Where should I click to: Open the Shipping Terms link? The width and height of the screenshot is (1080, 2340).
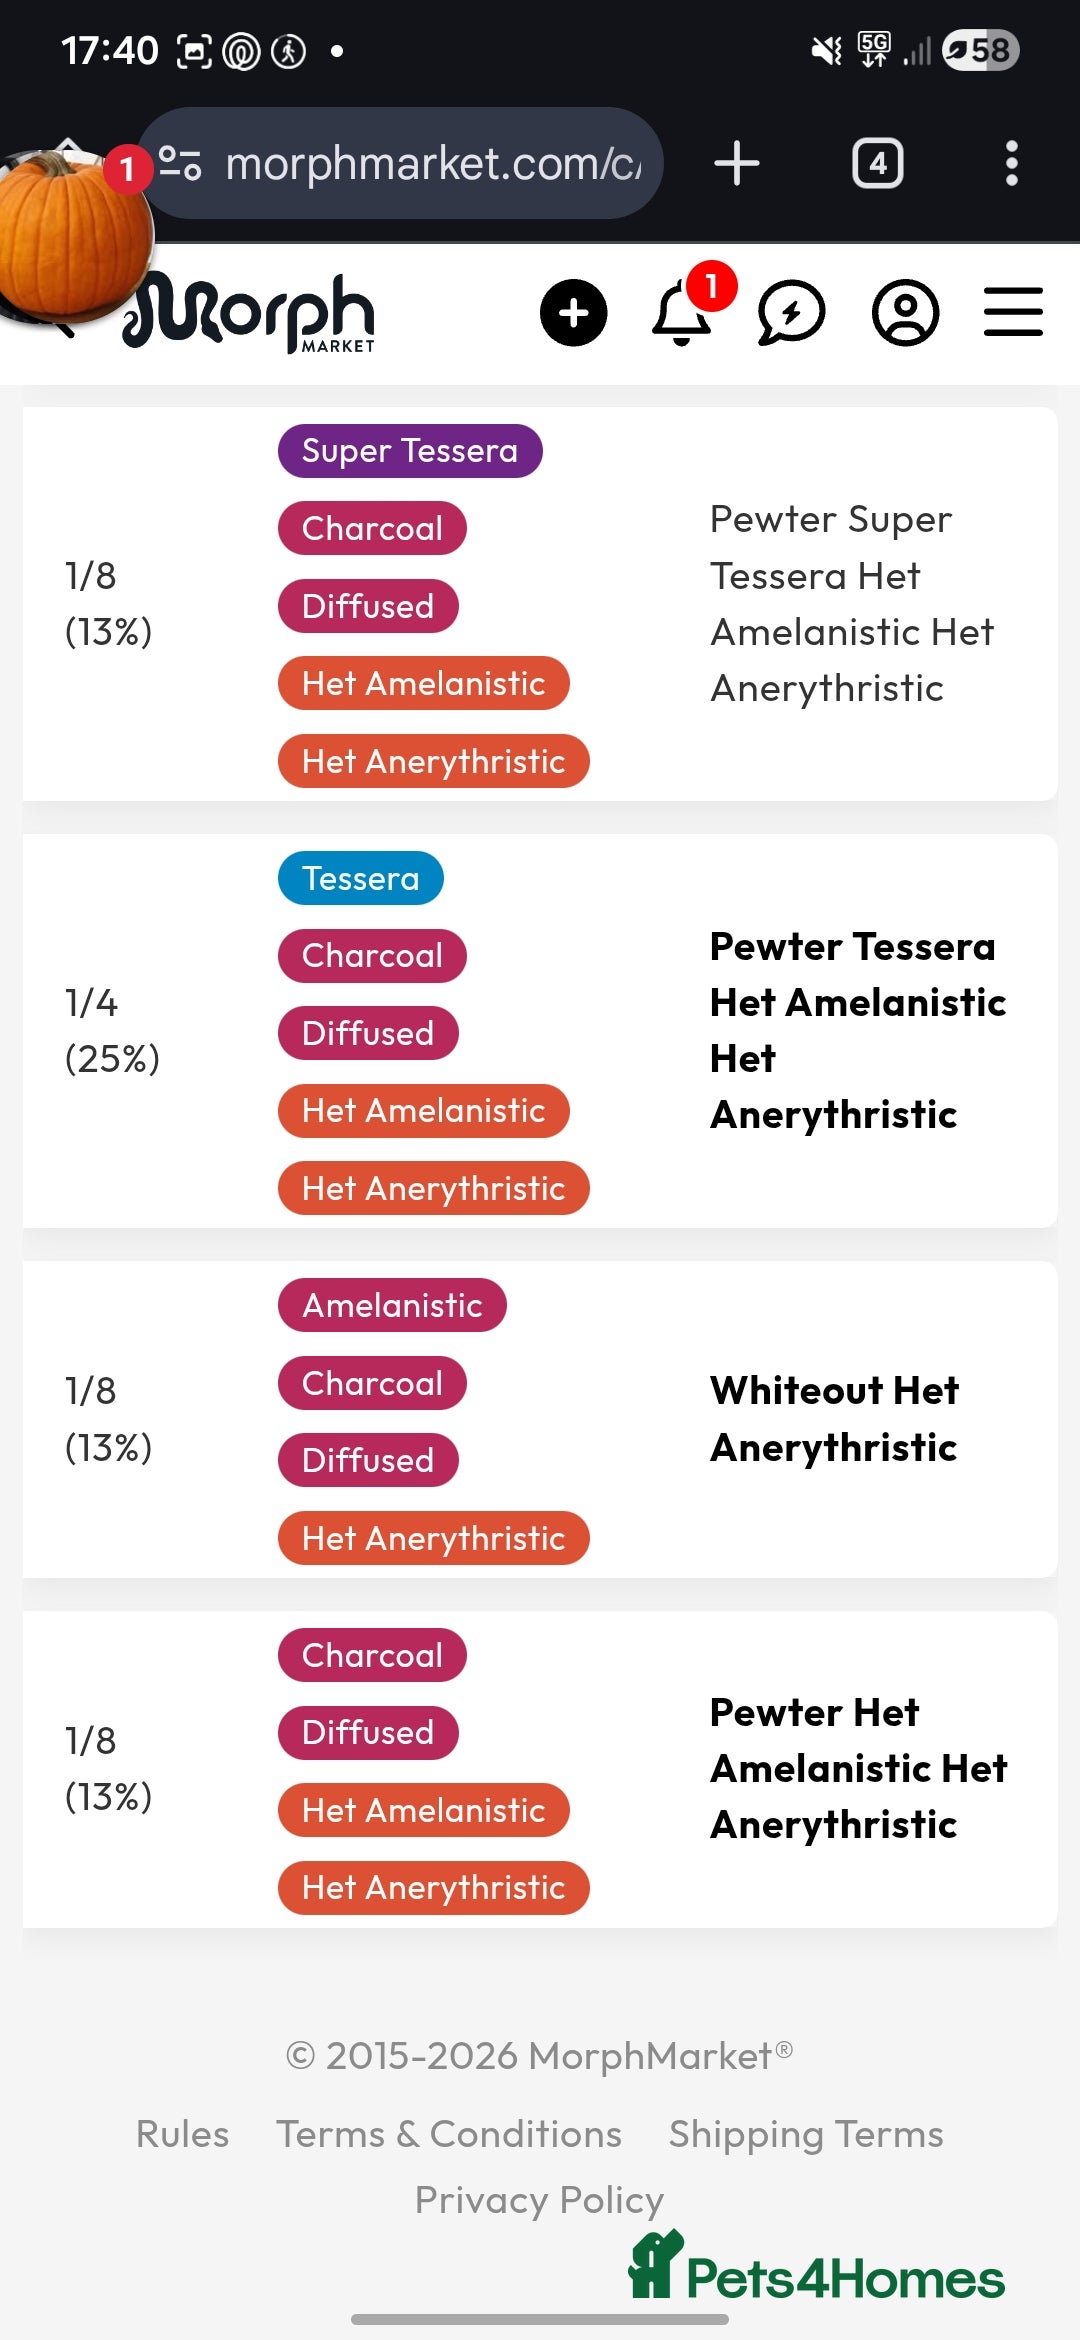tap(806, 2134)
